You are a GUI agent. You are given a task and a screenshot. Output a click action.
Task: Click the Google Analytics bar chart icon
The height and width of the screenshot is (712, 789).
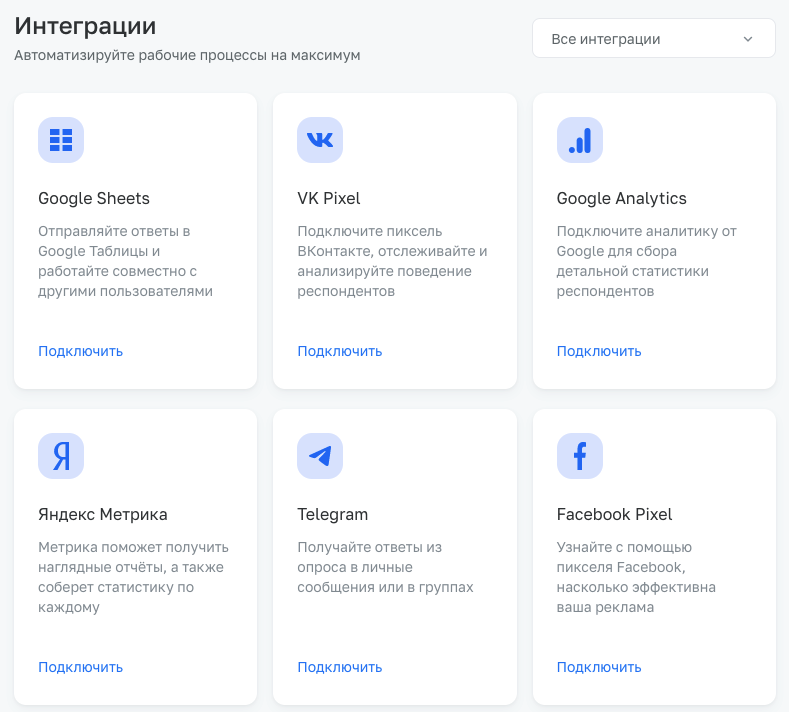[x=579, y=140]
